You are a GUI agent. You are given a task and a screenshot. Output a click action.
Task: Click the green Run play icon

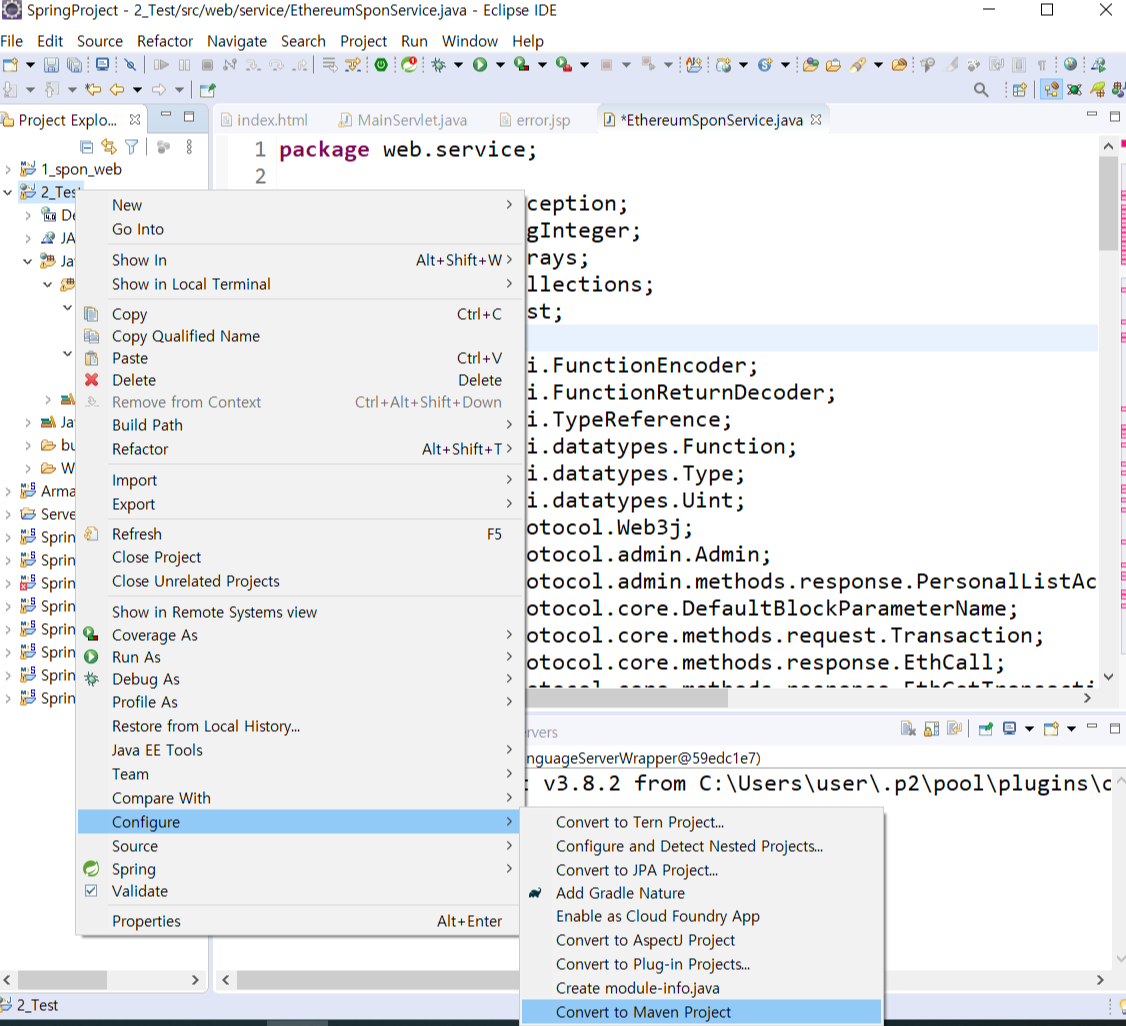(x=480, y=65)
